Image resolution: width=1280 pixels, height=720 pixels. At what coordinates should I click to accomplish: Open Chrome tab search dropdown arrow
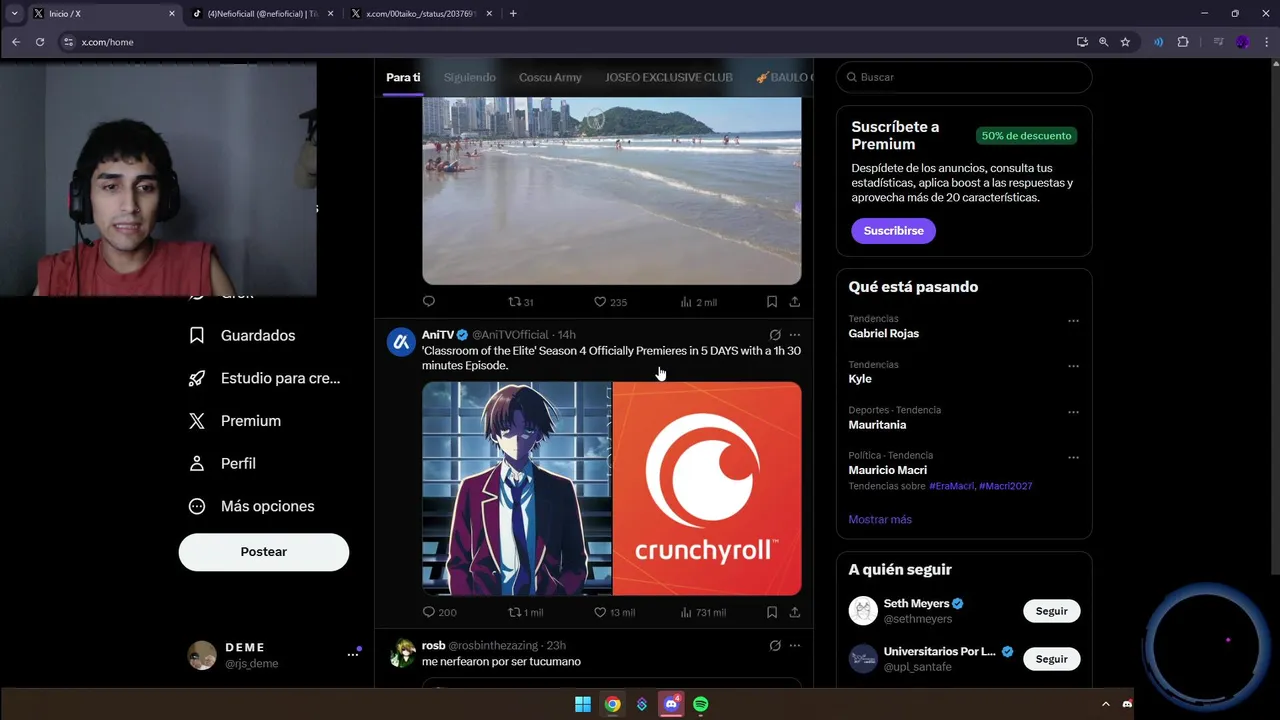click(x=14, y=14)
